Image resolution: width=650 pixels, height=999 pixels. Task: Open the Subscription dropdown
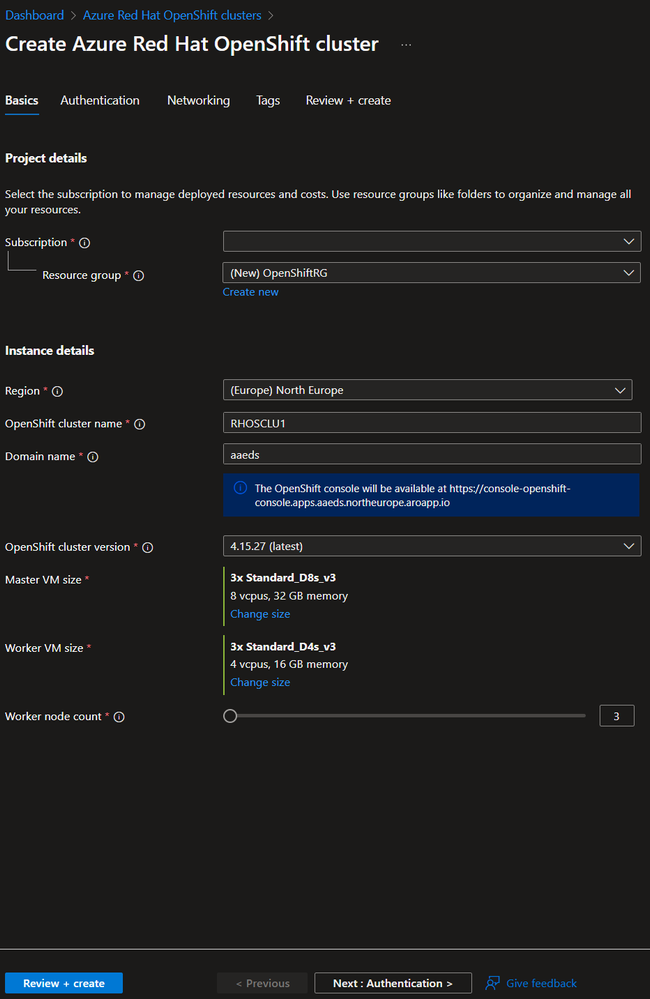pyautogui.click(x=432, y=241)
